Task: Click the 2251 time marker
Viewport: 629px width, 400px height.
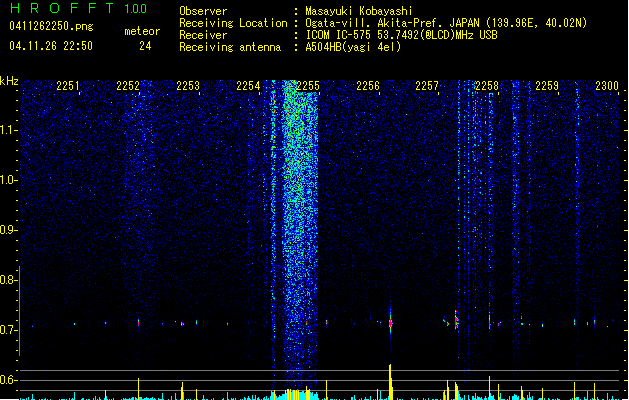Action: pyautogui.click(x=67, y=86)
